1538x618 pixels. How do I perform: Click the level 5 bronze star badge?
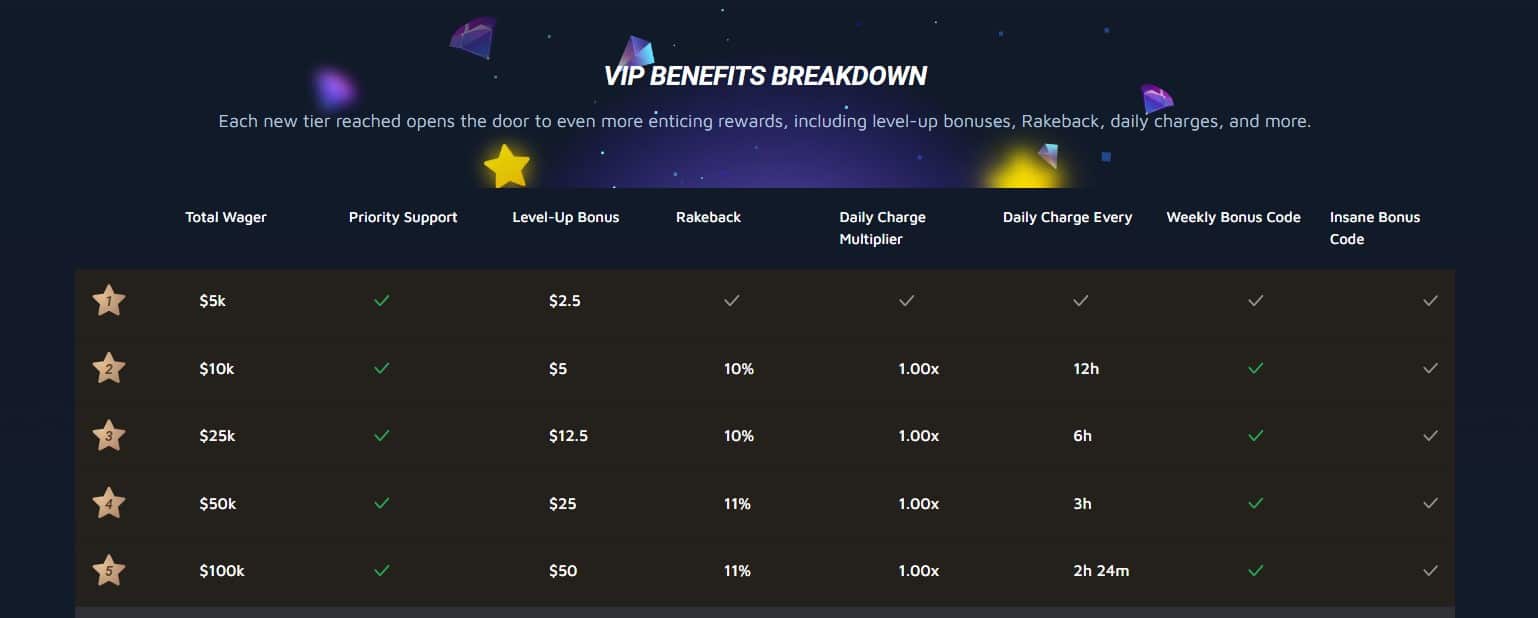coord(108,571)
